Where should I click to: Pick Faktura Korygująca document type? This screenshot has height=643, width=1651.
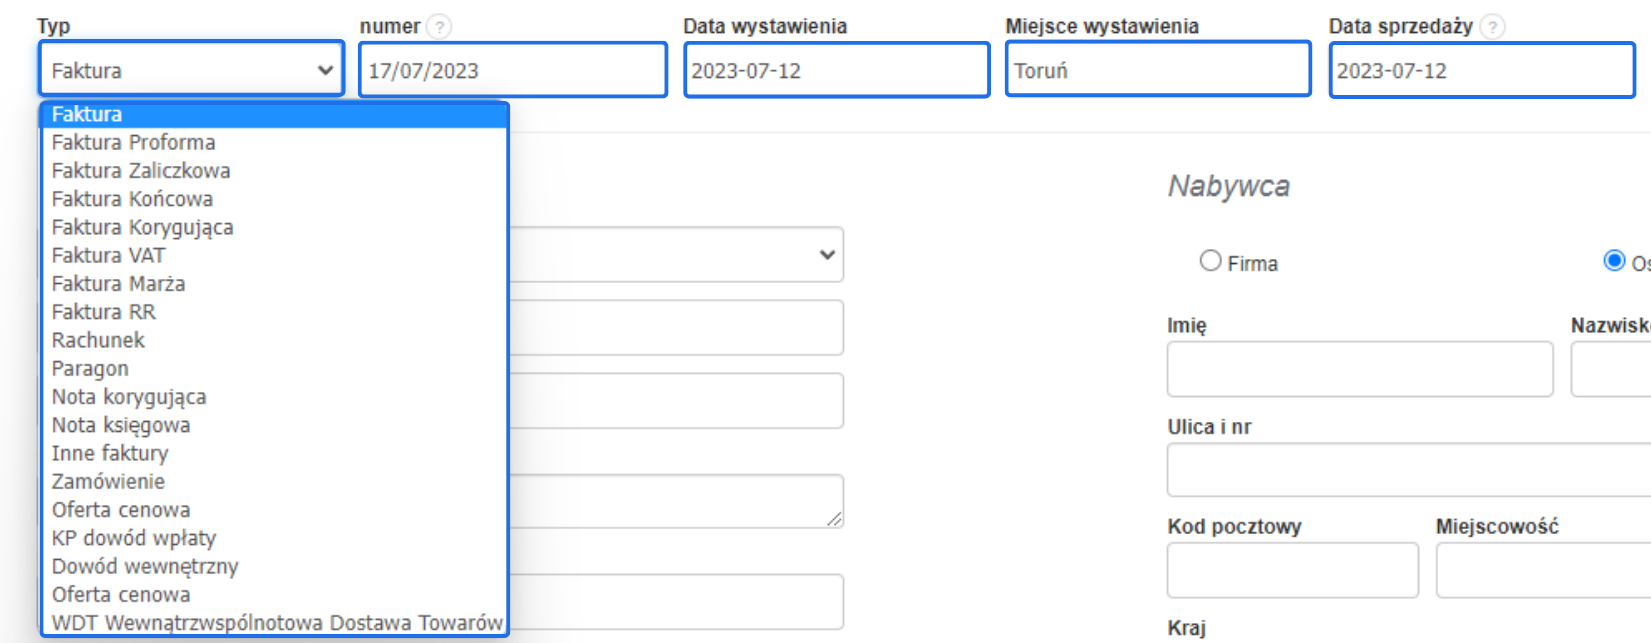[x=142, y=228]
